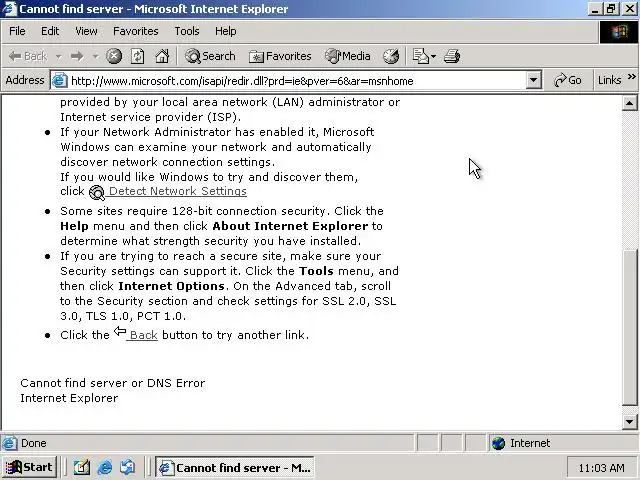Viewport: 640px width, 480px height.
Task: Open the Help menu
Action: pos(226,31)
